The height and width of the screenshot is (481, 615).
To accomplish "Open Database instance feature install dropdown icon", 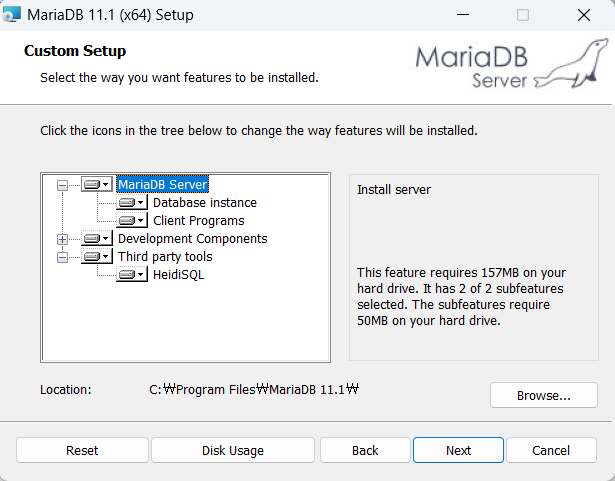I will click(132, 202).
